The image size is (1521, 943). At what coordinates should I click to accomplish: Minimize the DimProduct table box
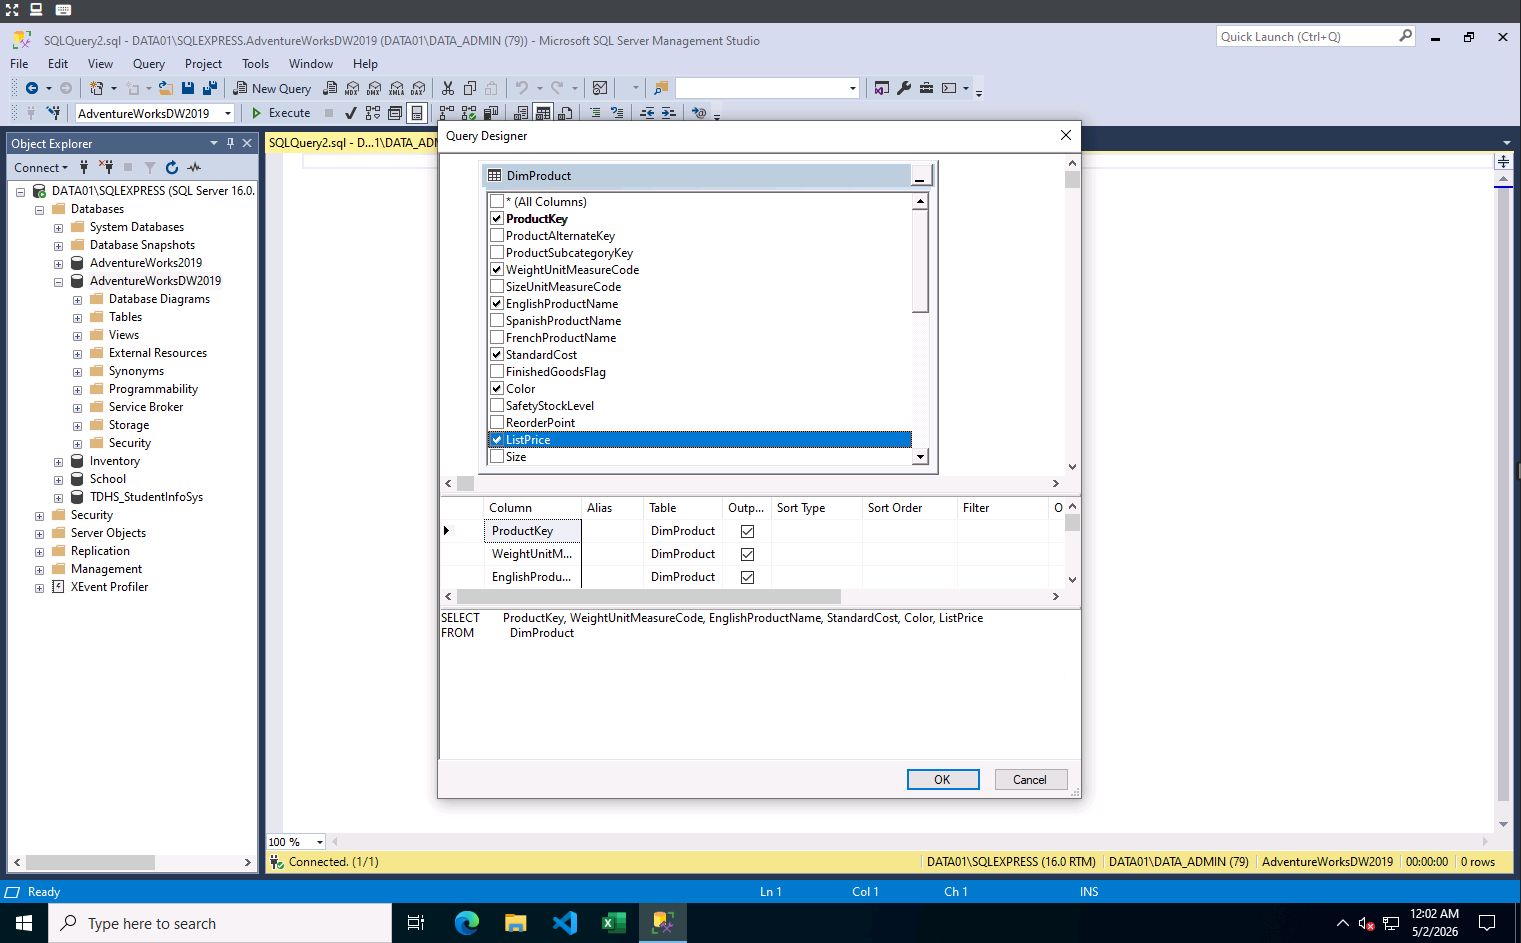[x=920, y=177]
